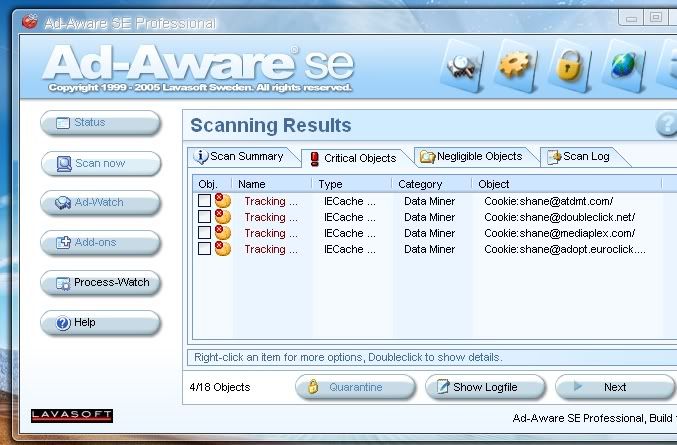Click the Next button
The image size is (677, 445).
[614, 387]
